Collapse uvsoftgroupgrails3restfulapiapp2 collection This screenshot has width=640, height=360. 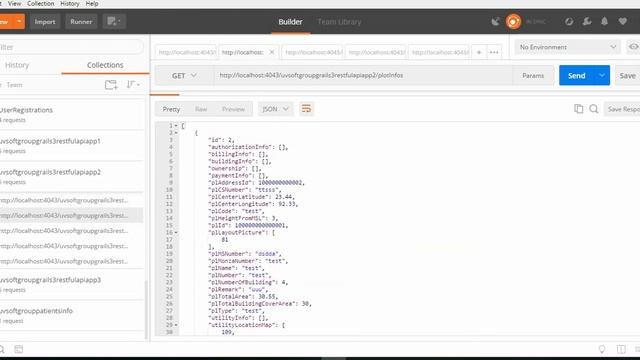(x=71, y=176)
